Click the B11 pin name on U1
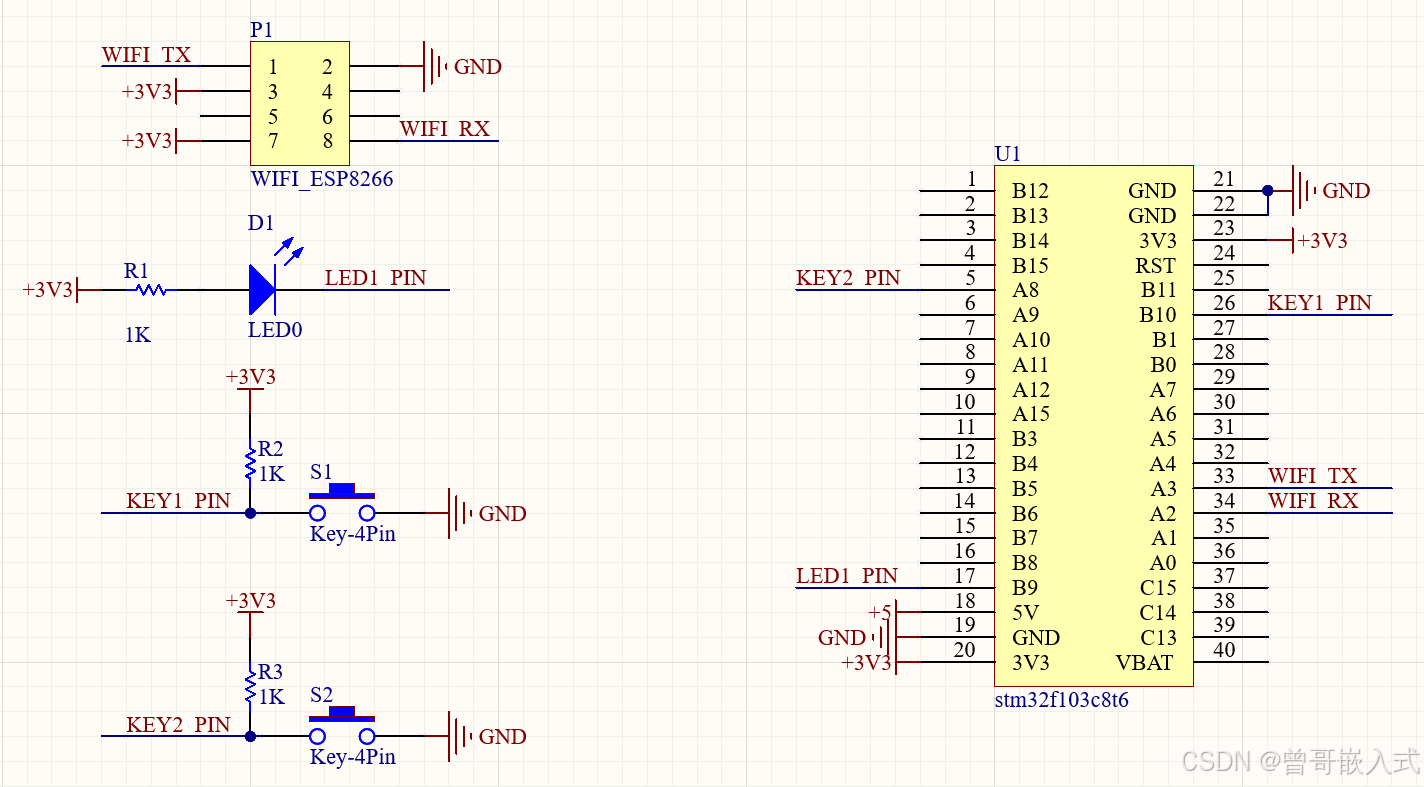This screenshot has width=1424, height=787. point(1159,291)
